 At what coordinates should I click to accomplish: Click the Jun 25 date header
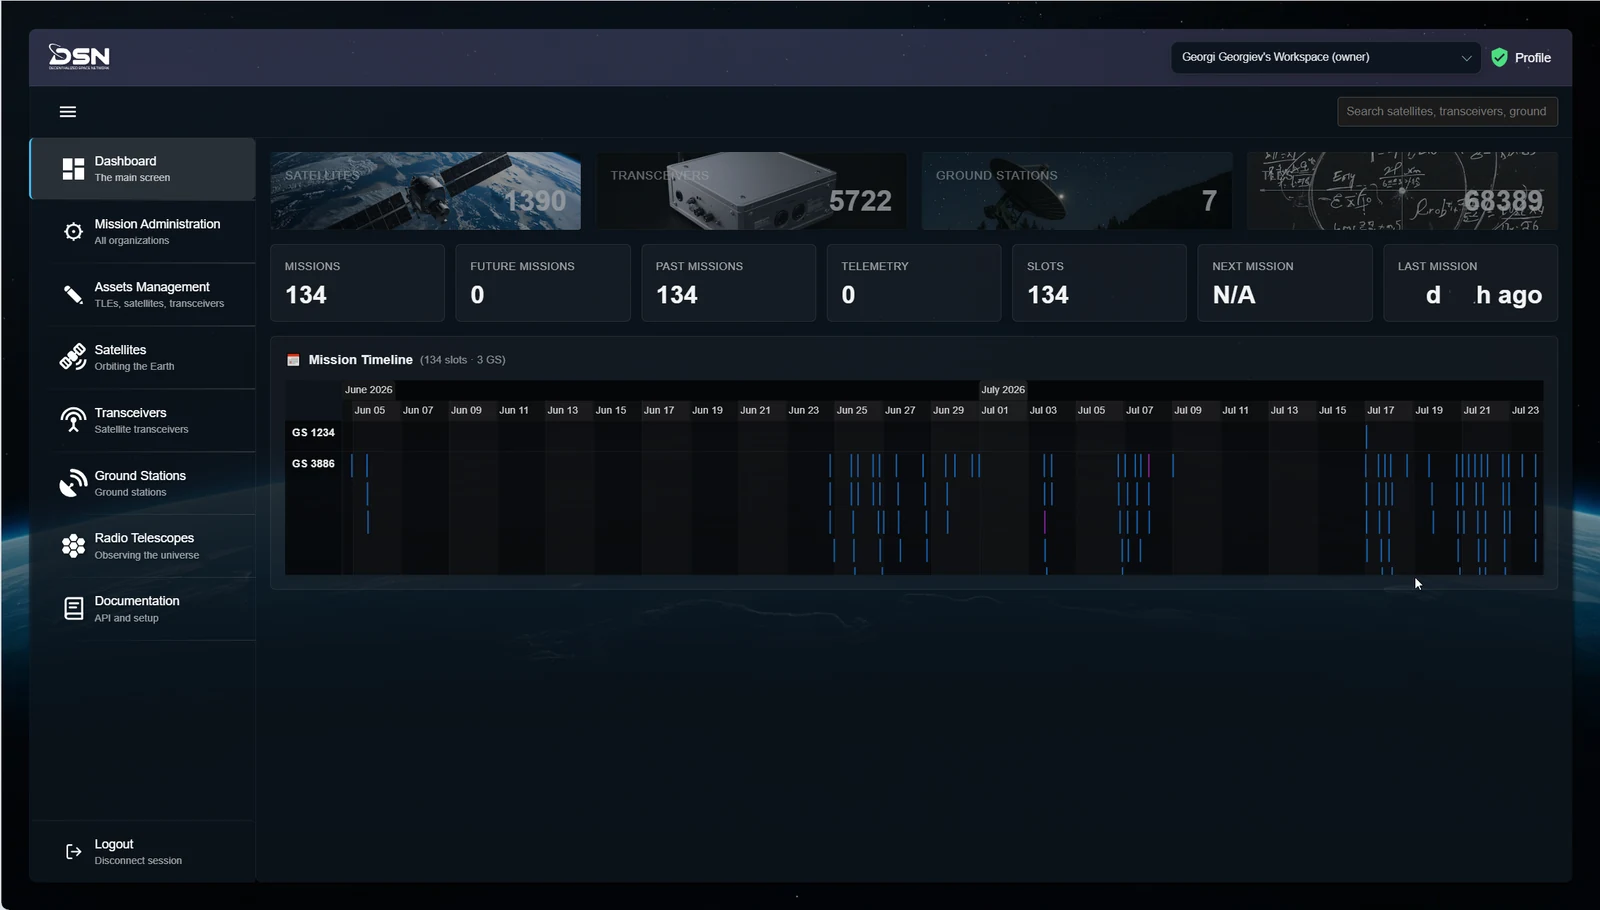(x=852, y=411)
